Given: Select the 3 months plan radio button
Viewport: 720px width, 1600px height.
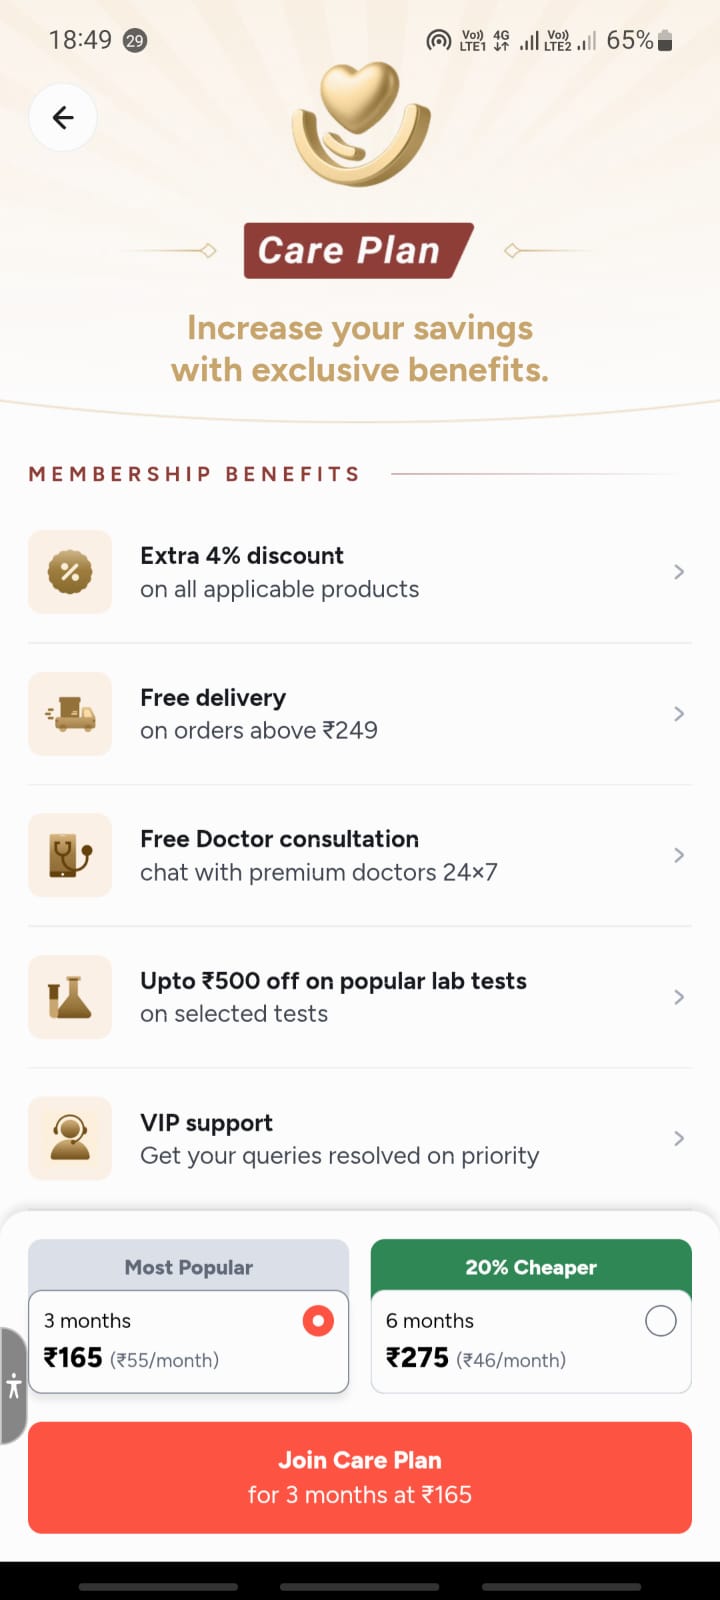Looking at the screenshot, I should point(318,1321).
